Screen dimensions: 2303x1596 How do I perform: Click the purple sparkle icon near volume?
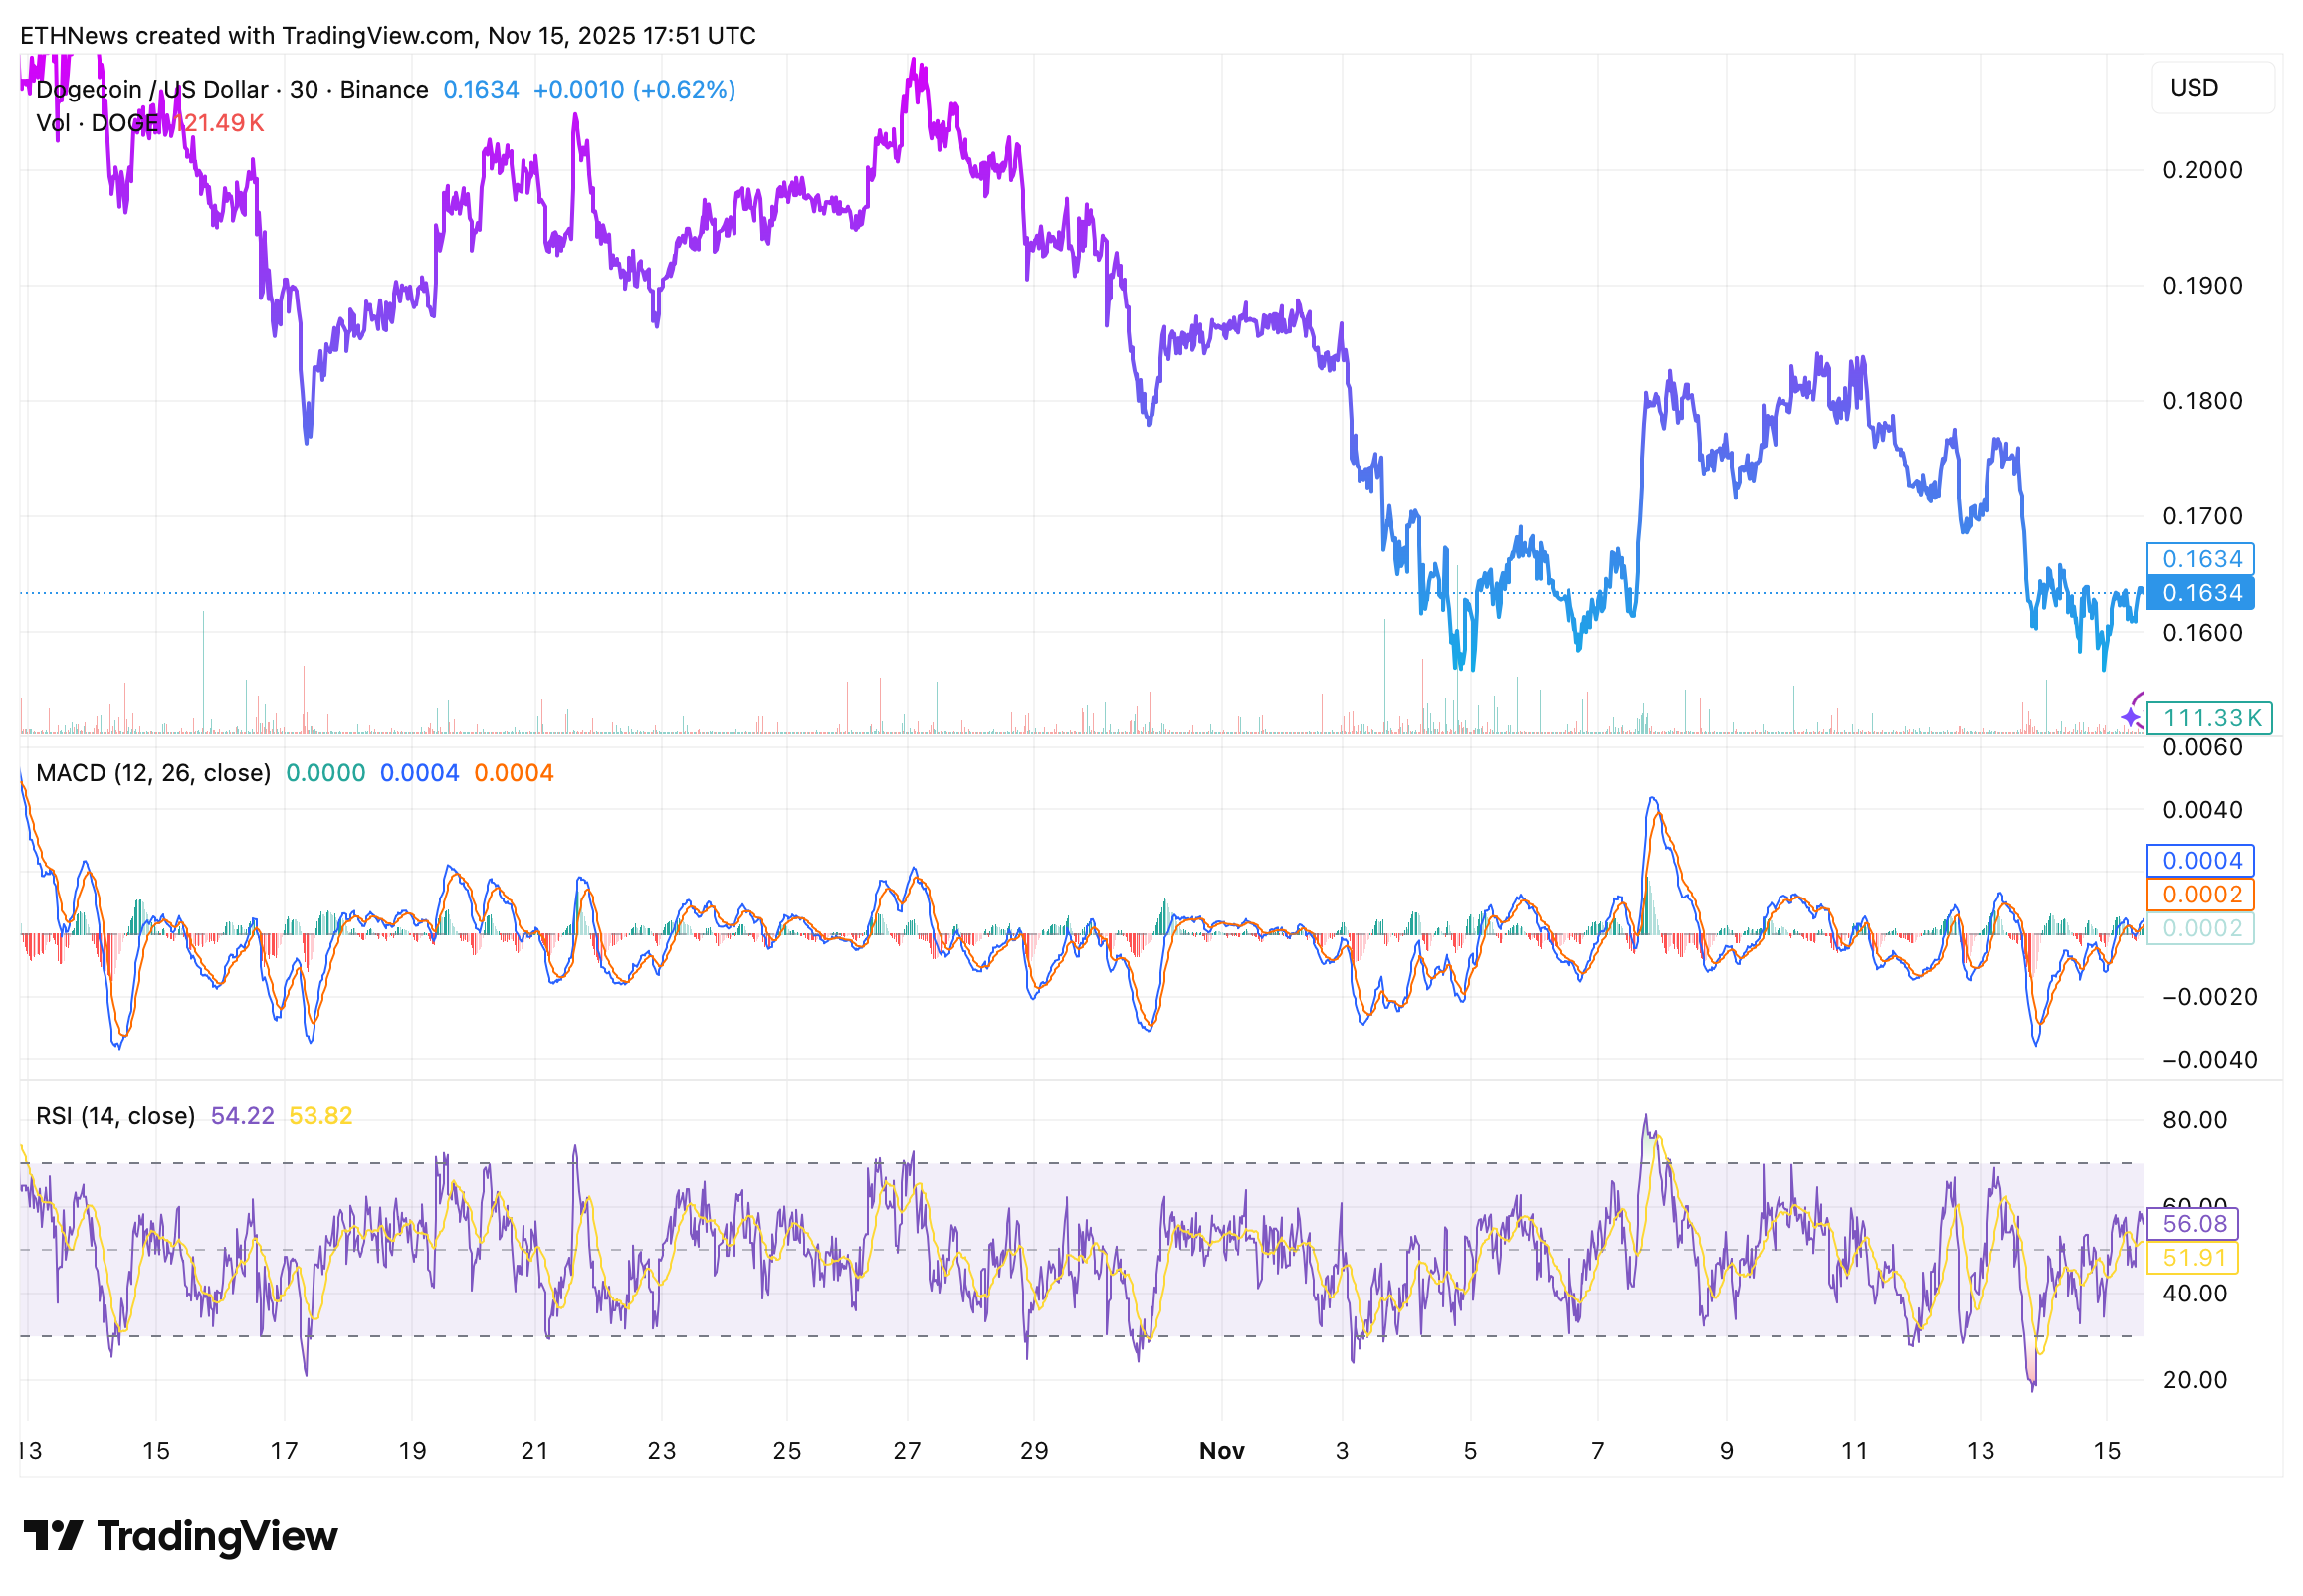coord(2131,717)
